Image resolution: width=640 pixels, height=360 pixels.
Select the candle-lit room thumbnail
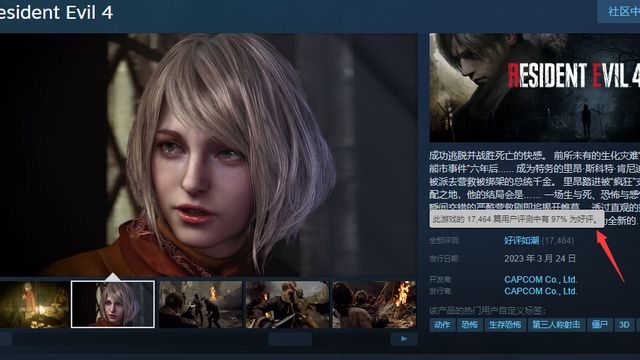[x=34, y=304]
